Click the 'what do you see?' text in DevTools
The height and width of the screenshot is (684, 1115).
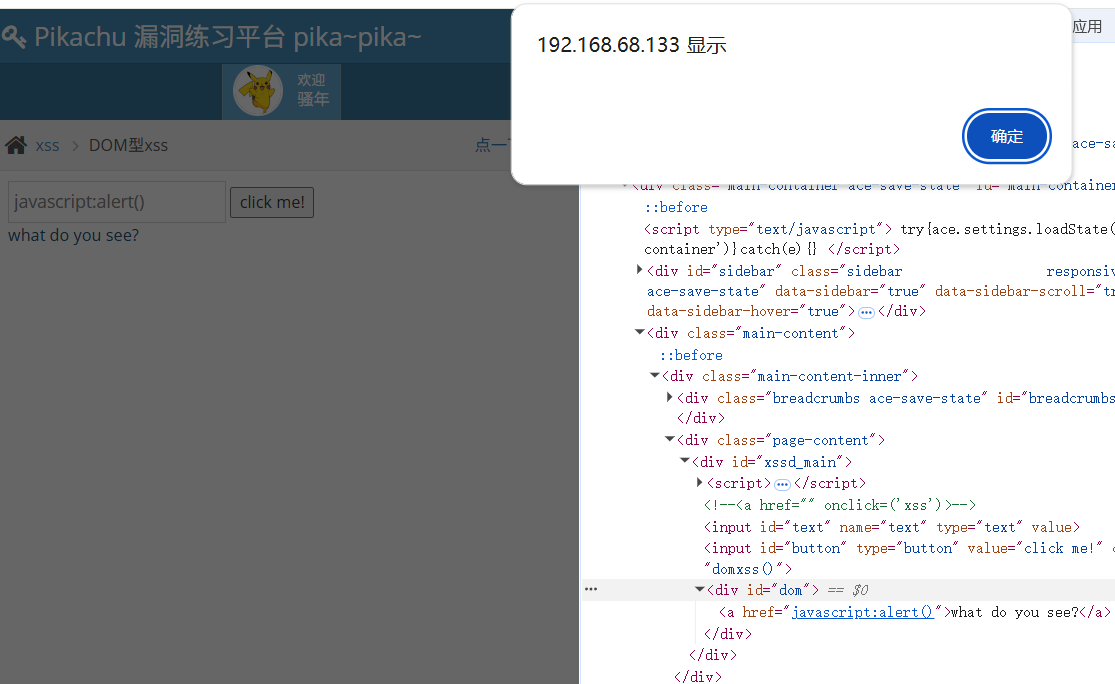coord(1014,612)
